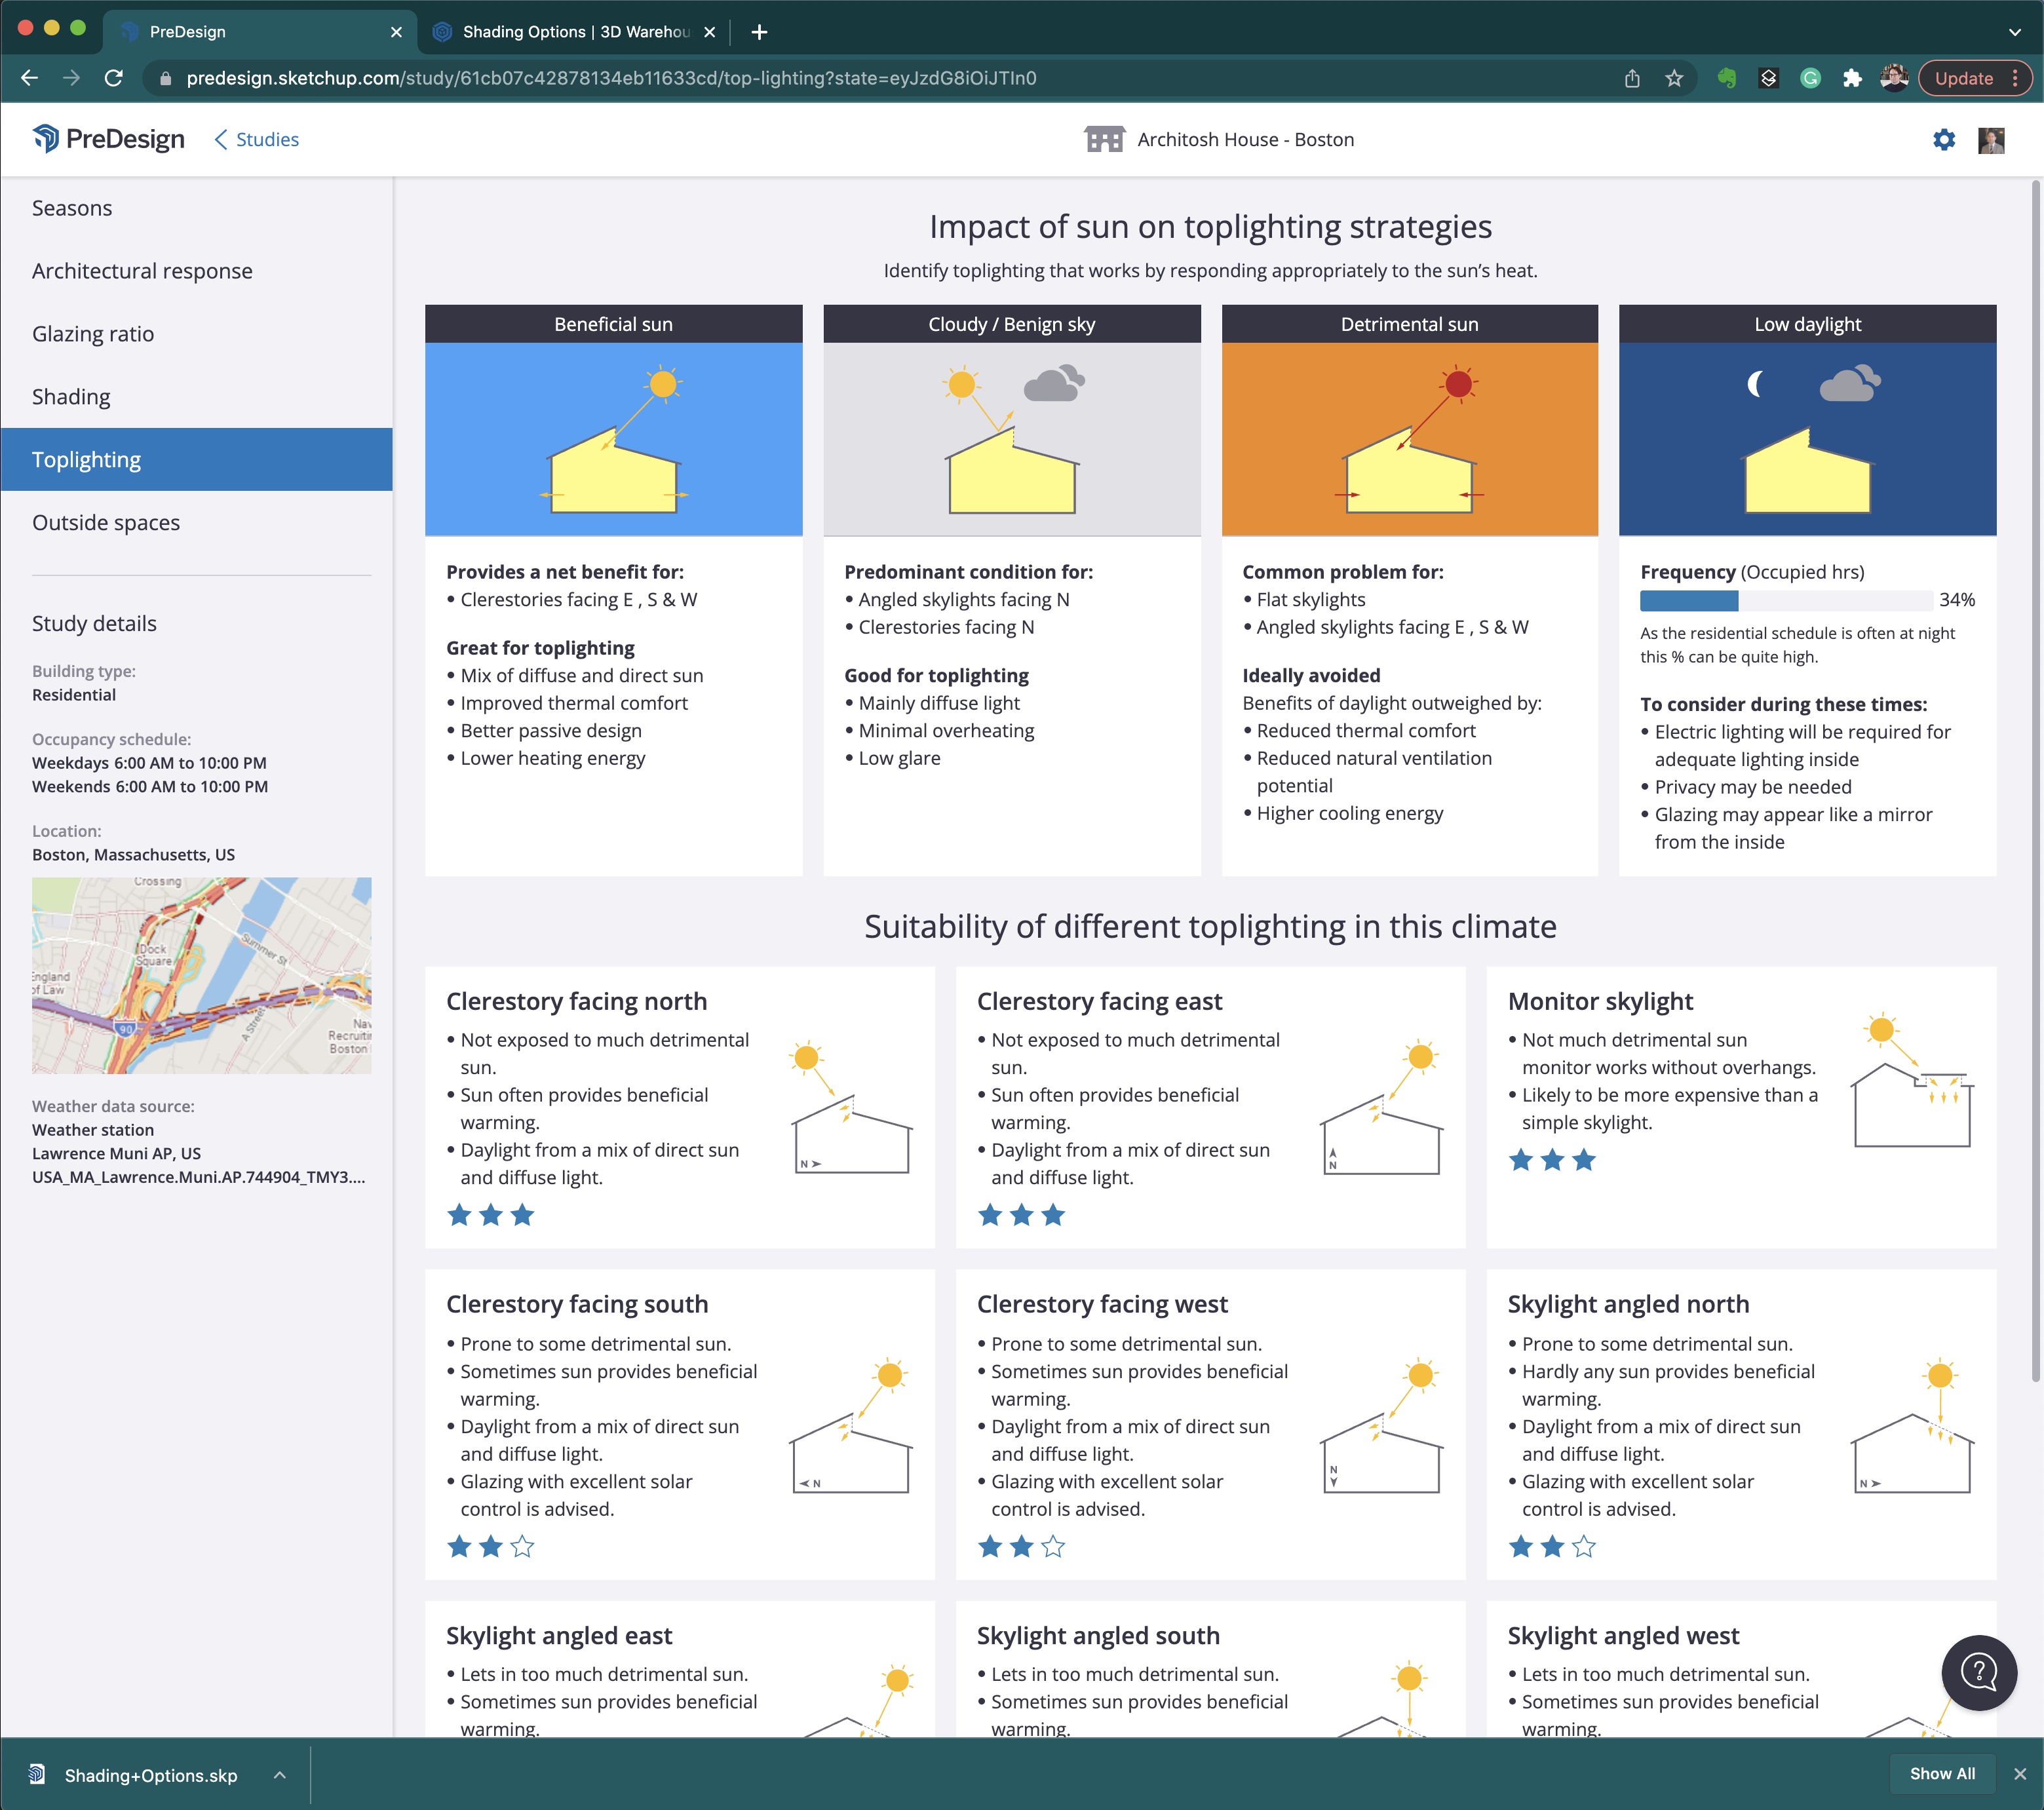
Task: Expand Shading+Options.skp download menu chevron
Action: [x=280, y=1775]
